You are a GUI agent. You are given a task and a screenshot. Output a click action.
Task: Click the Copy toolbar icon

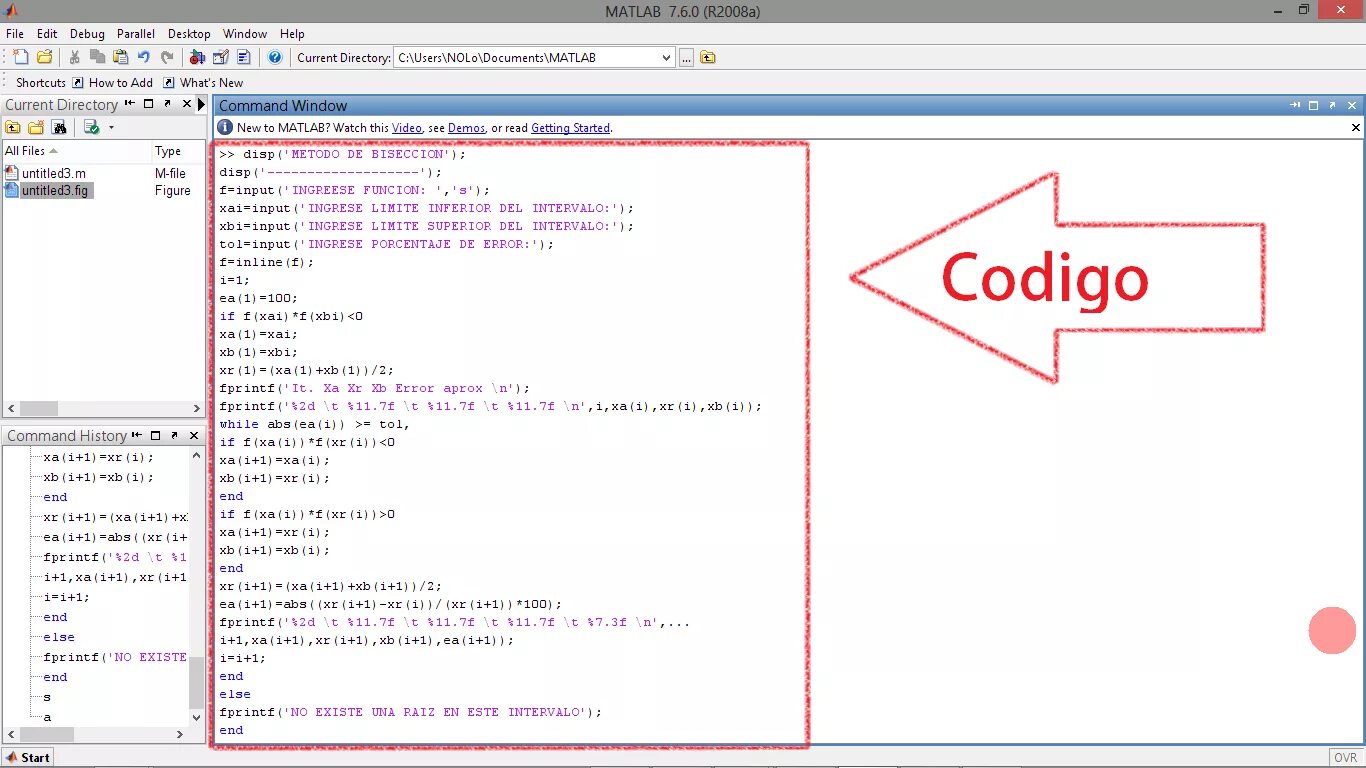pyautogui.click(x=97, y=57)
